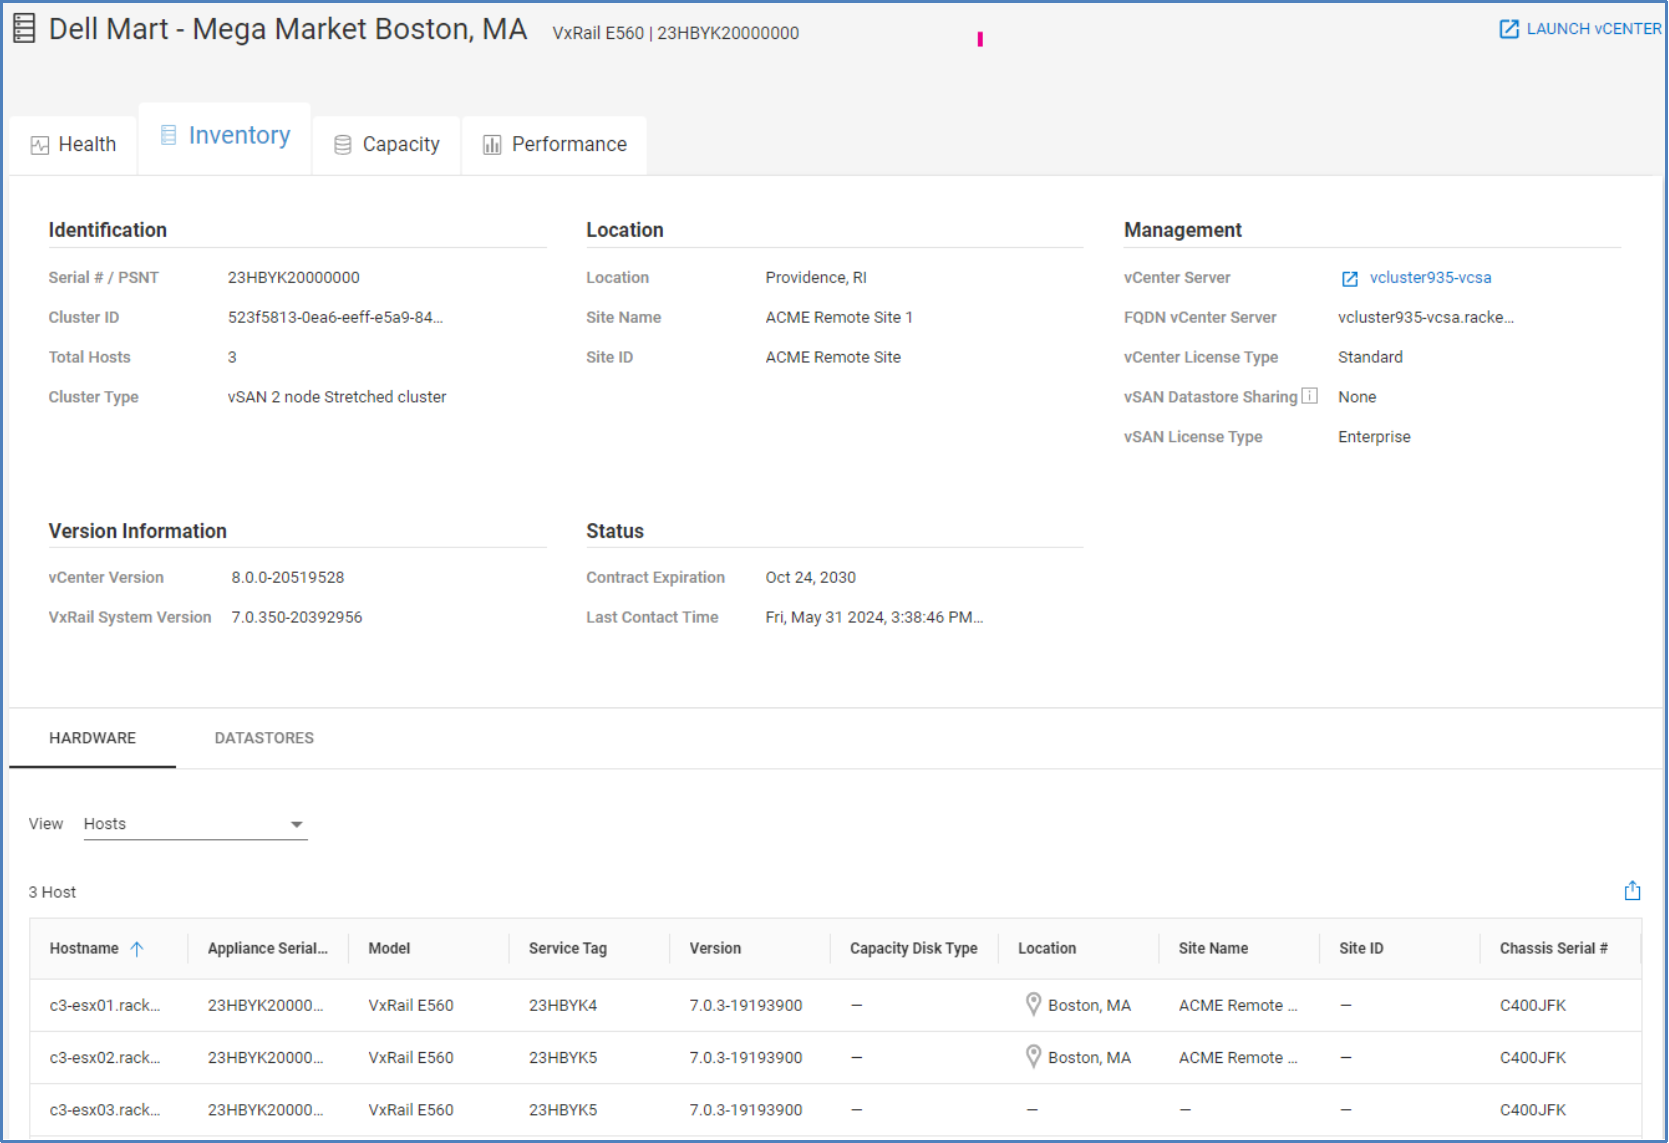Select the c3-esx02.rack... hostname cell
The image size is (1669, 1143).
coord(105,1057)
